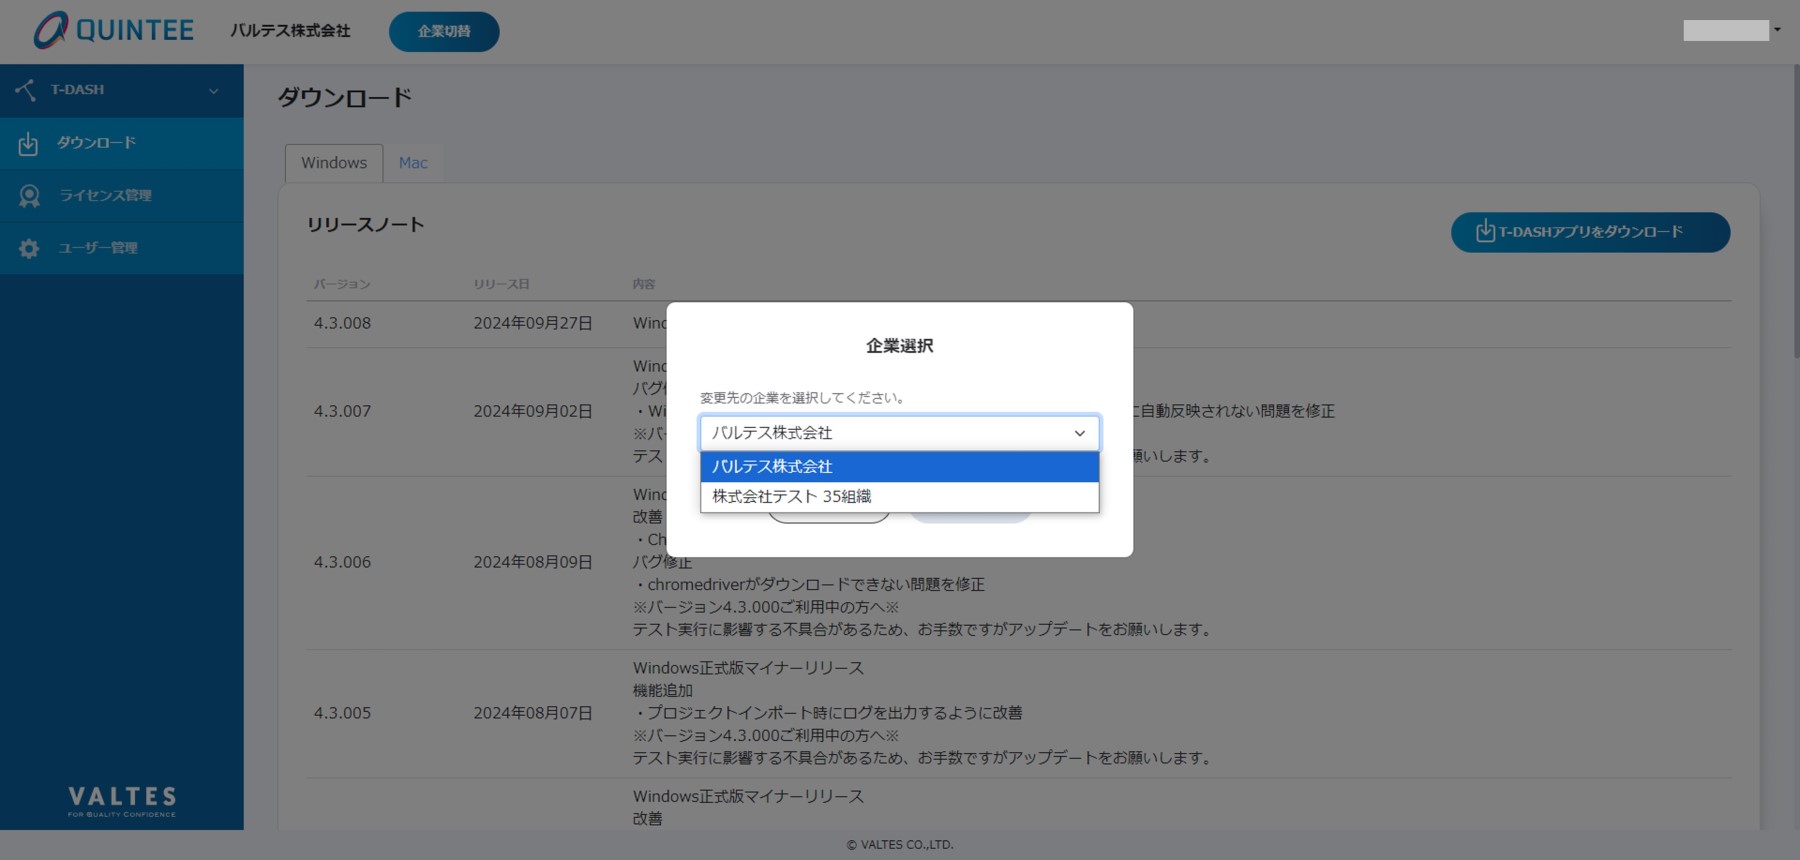
Task: Click the redacted username box top right
Action: pyautogui.click(x=1725, y=31)
